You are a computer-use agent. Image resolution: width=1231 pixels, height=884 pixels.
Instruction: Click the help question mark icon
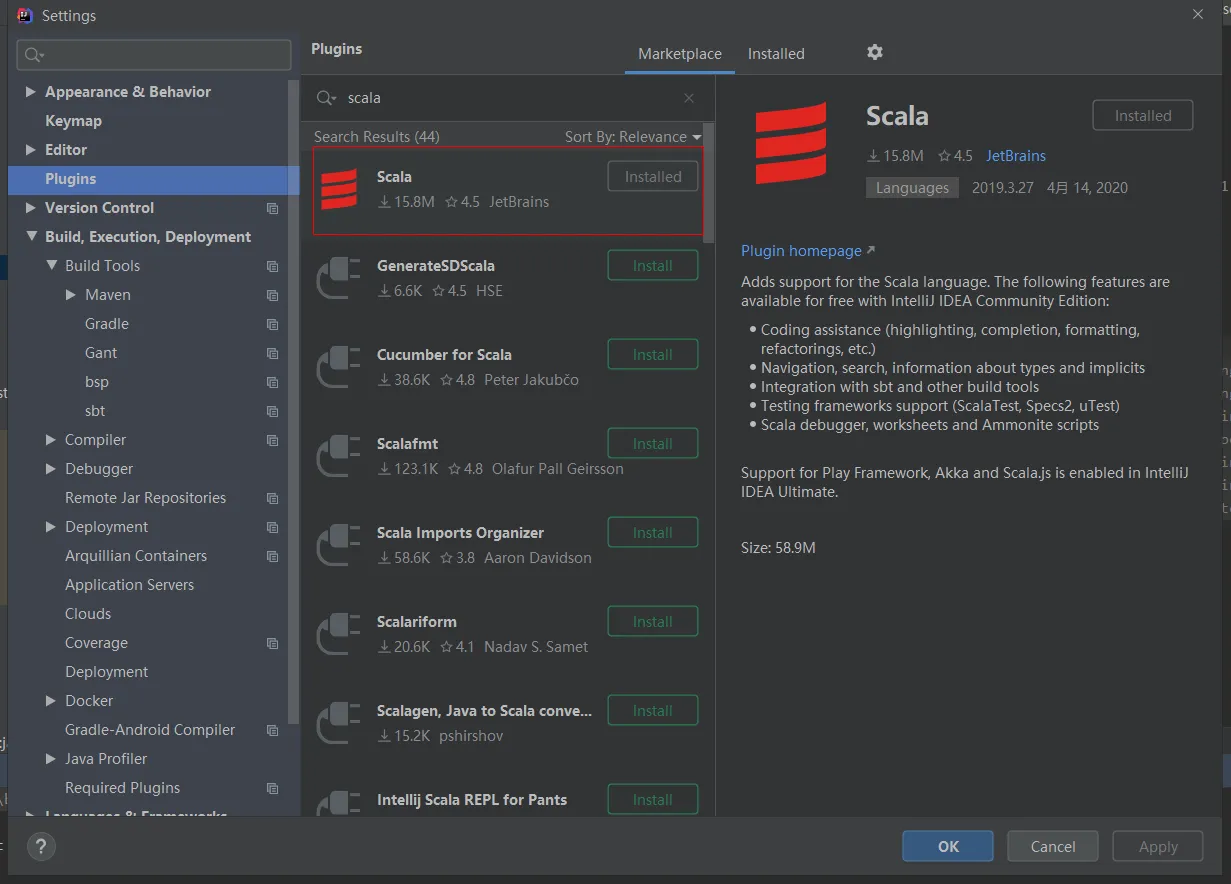click(x=41, y=847)
